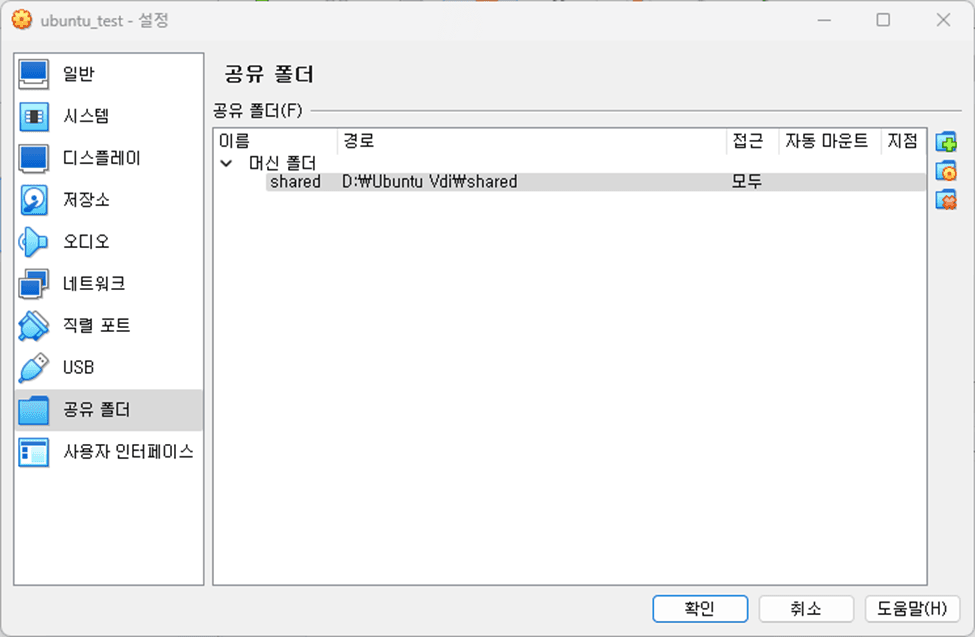The image size is (975, 637).
Task: Select the shared folder row entry
Action: click(295, 182)
